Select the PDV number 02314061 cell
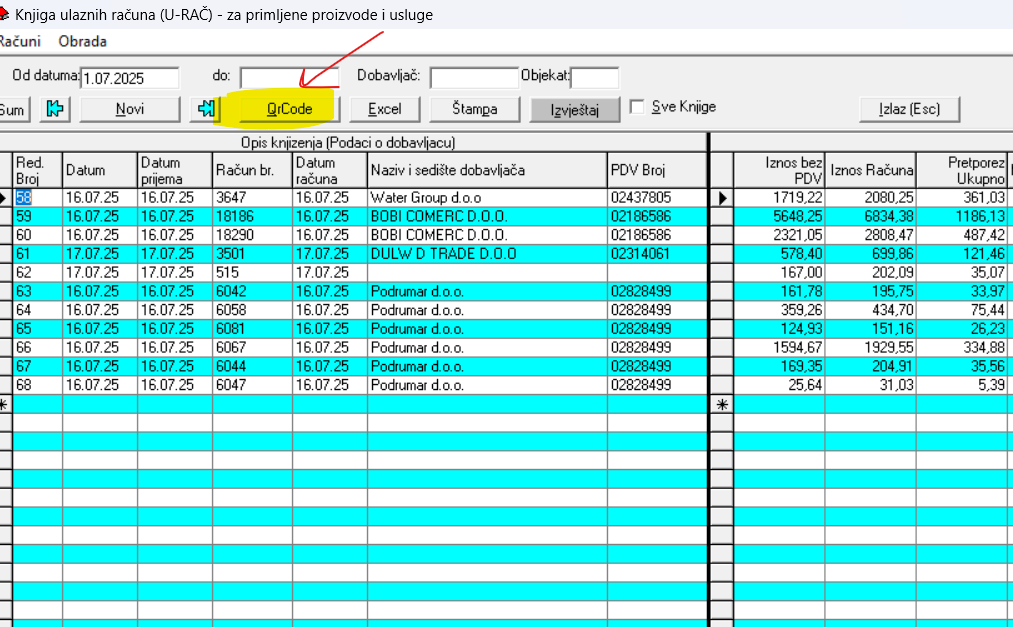 pyautogui.click(x=657, y=254)
